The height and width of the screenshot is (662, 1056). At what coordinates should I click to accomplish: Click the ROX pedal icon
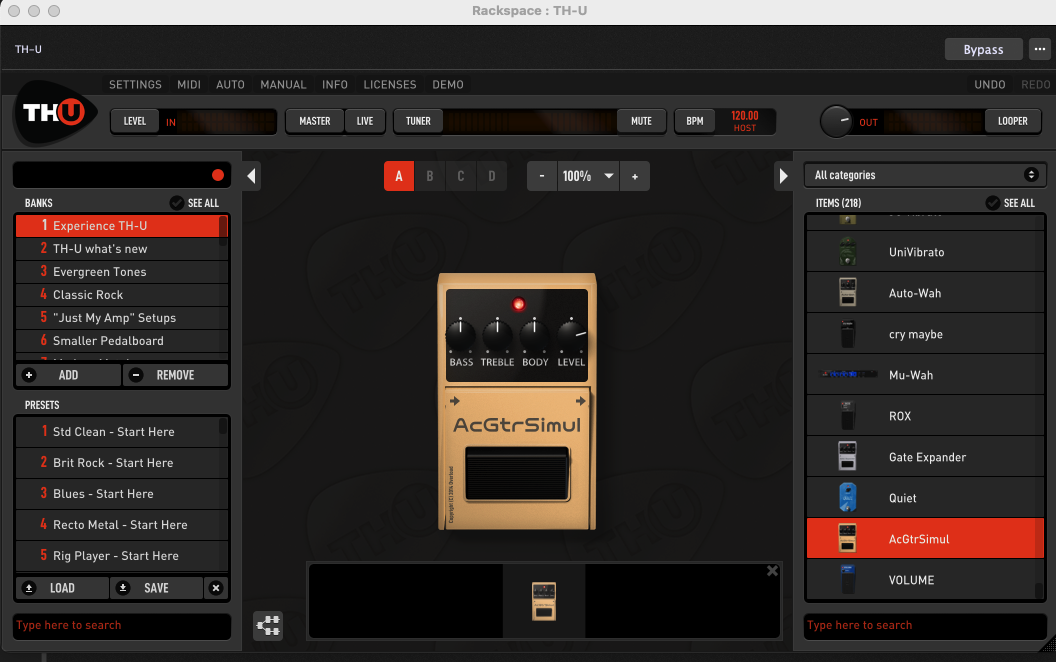click(x=848, y=416)
